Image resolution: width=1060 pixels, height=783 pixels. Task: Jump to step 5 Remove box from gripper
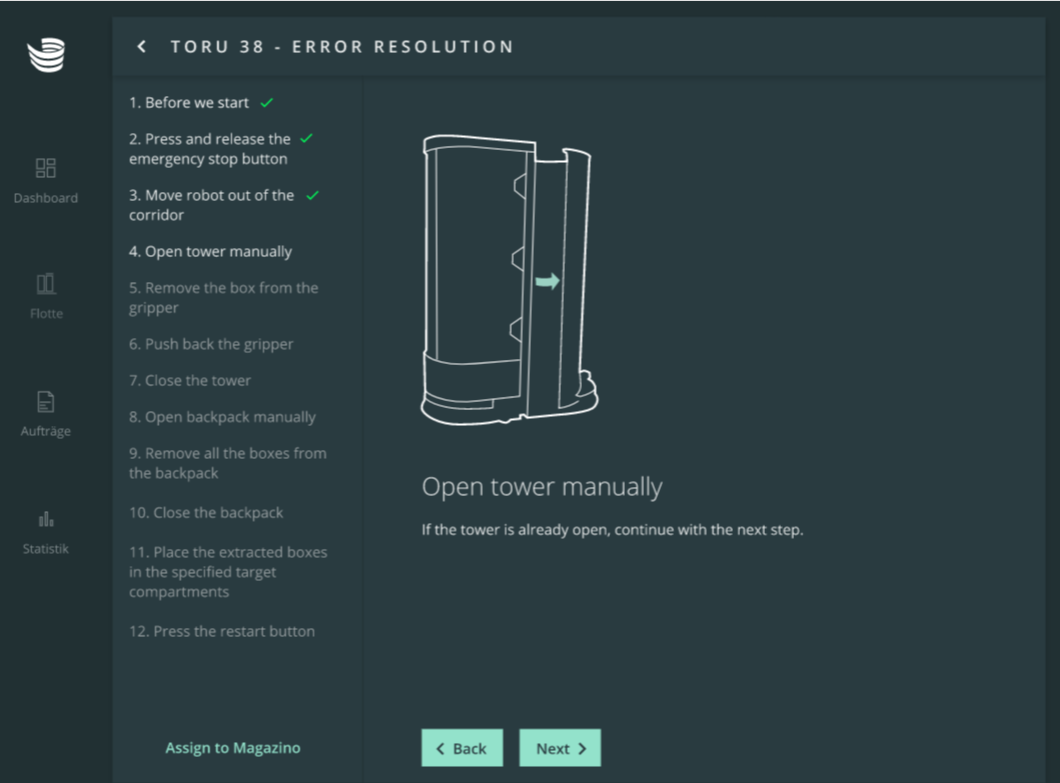click(x=223, y=298)
